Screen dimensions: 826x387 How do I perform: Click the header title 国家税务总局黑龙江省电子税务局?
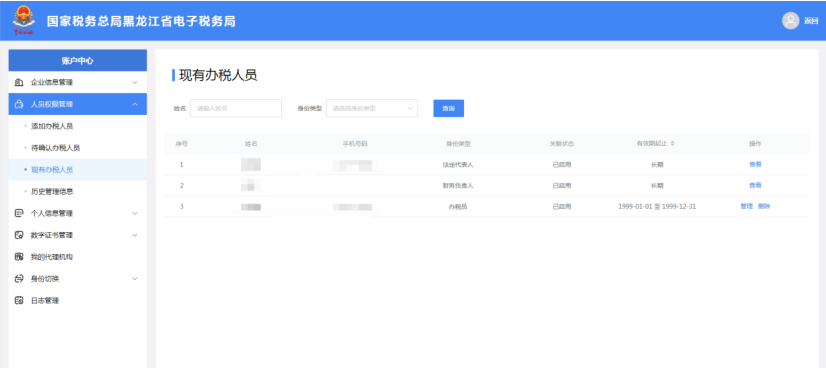click(141, 21)
